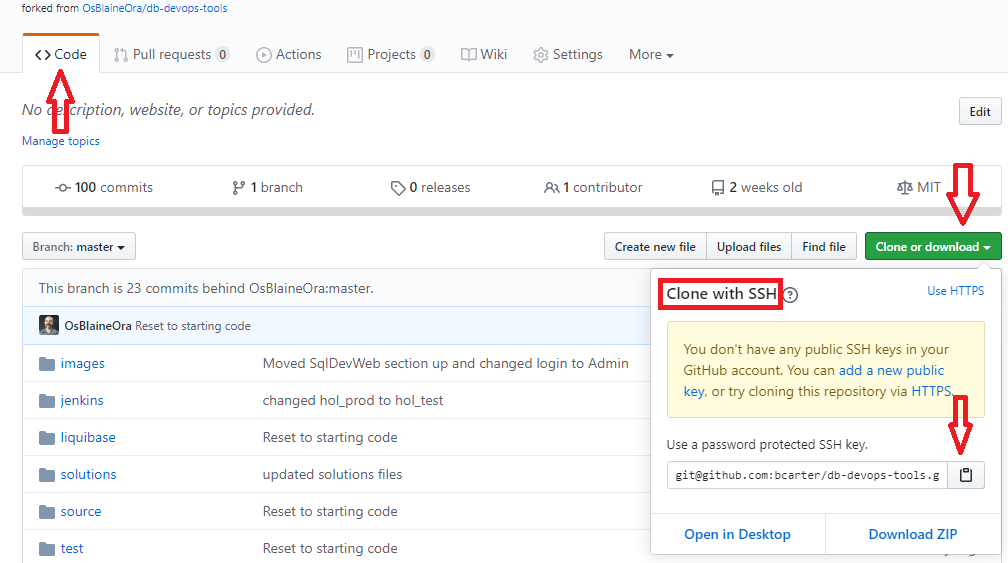Viewport: 1008px width, 563px height.
Task: Open the MIT license link
Action: click(x=919, y=188)
